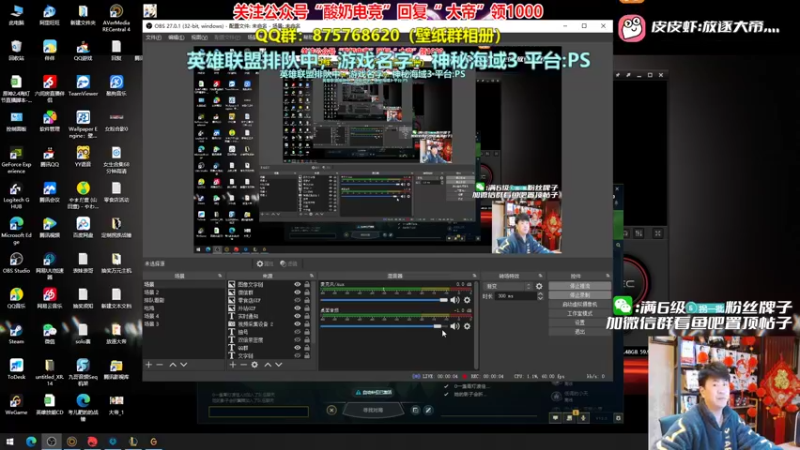
Task: Click the 寻找对局 button in League client
Action: (373, 410)
